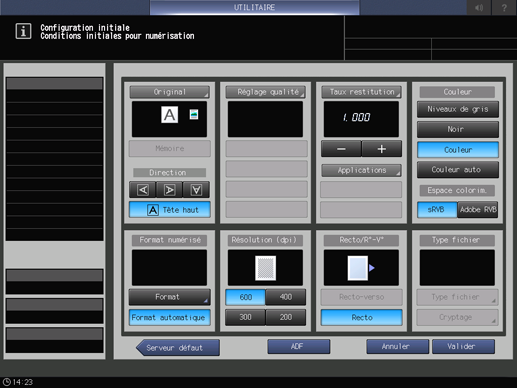Select Recto single-sided scanning
Screen dimensions: 517x388
click(362, 317)
